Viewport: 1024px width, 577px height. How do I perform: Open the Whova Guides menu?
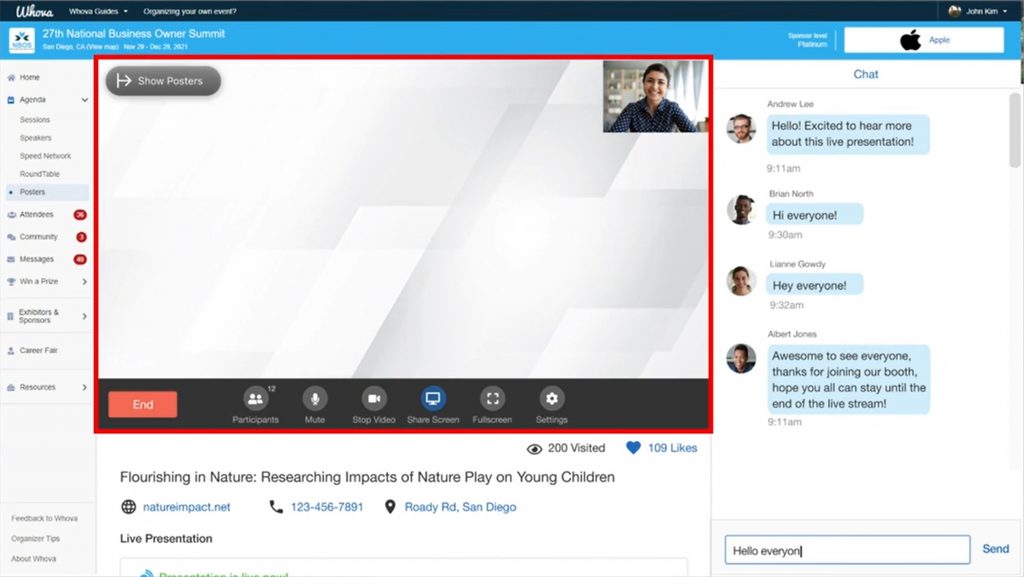pos(96,9)
